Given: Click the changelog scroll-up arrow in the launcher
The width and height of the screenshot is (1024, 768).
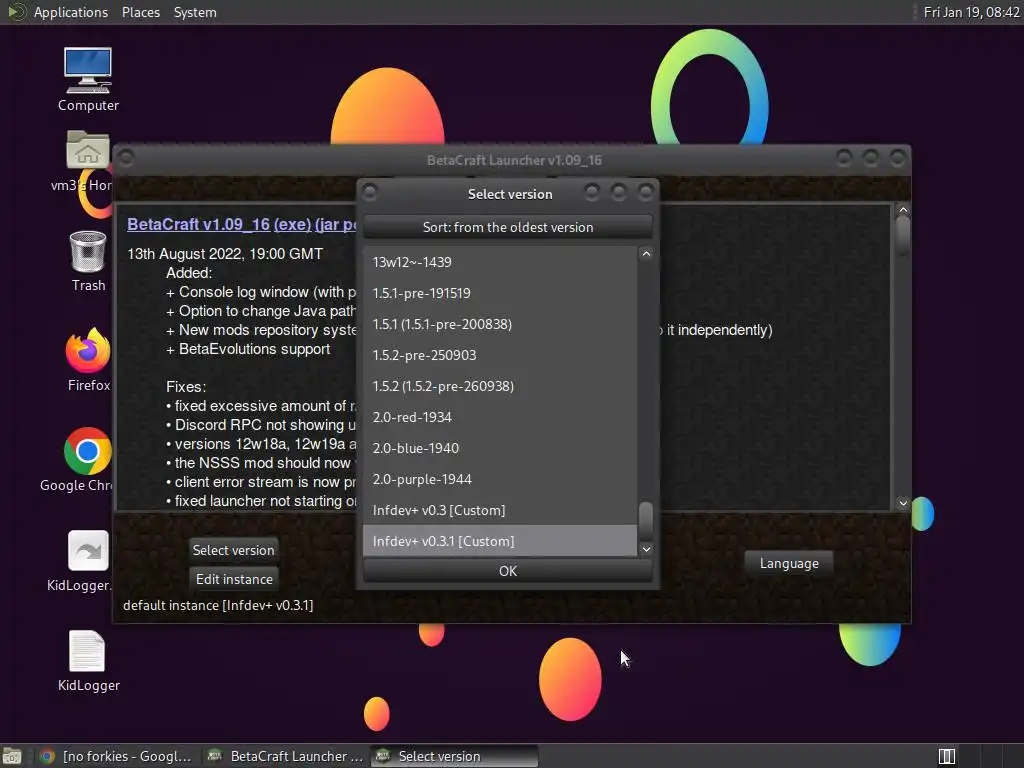Looking at the screenshot, I should tap(903, 210).
